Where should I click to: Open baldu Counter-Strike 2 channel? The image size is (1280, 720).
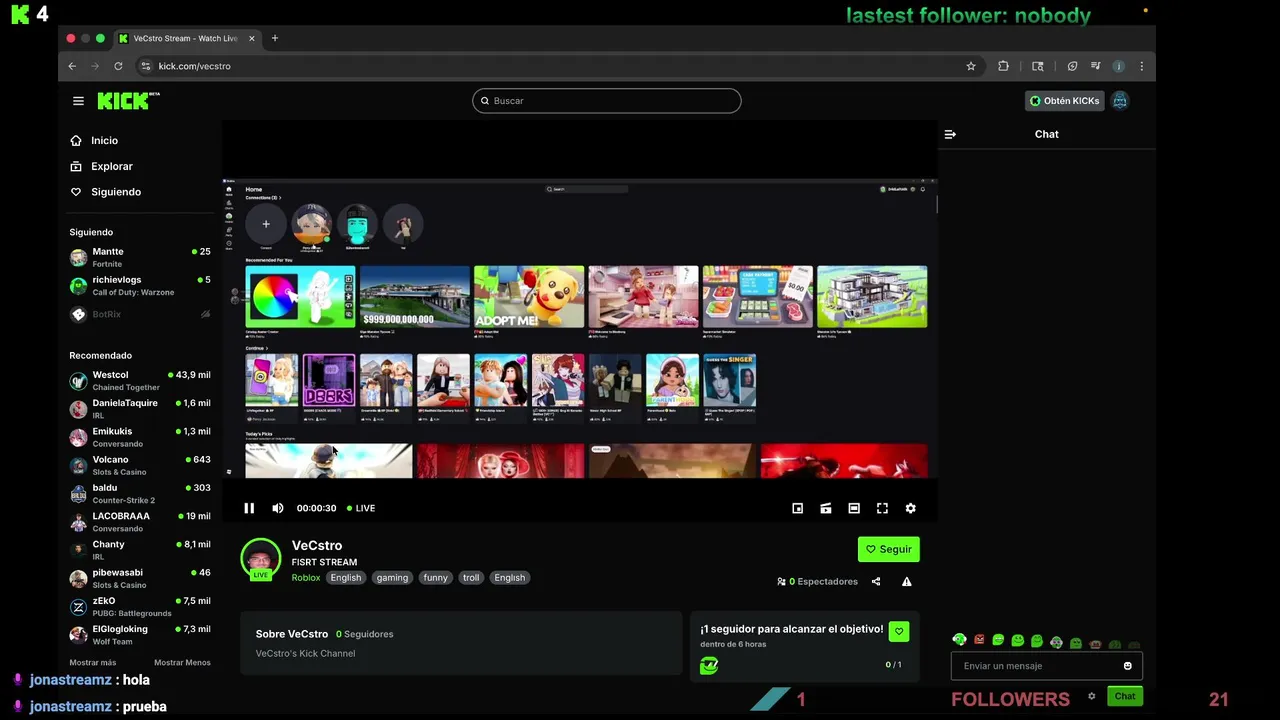140,493
